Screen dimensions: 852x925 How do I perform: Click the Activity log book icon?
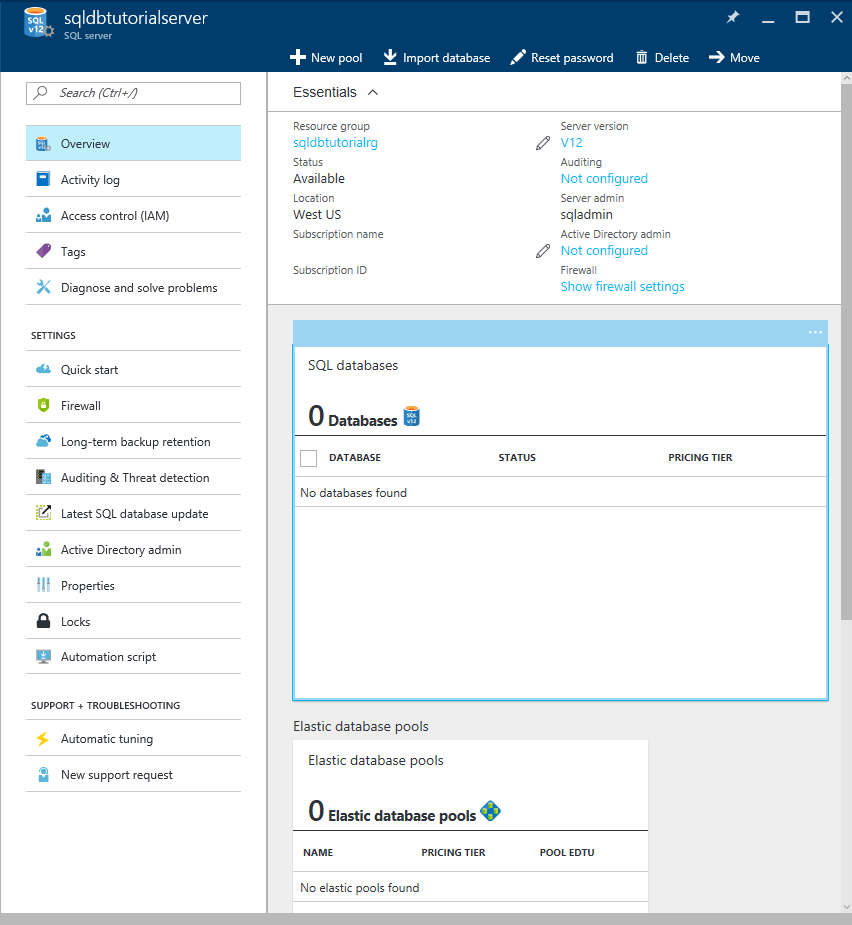[43, 179]
